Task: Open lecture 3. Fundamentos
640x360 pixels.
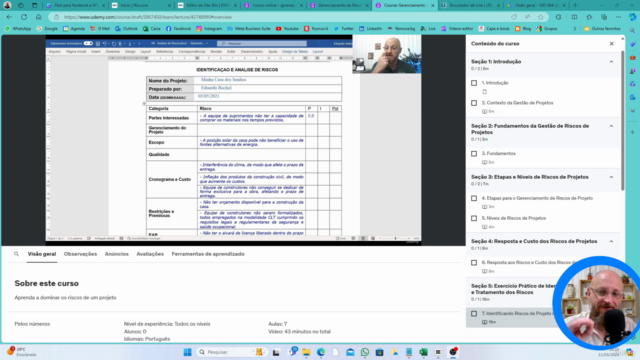Action: point(499,153)
